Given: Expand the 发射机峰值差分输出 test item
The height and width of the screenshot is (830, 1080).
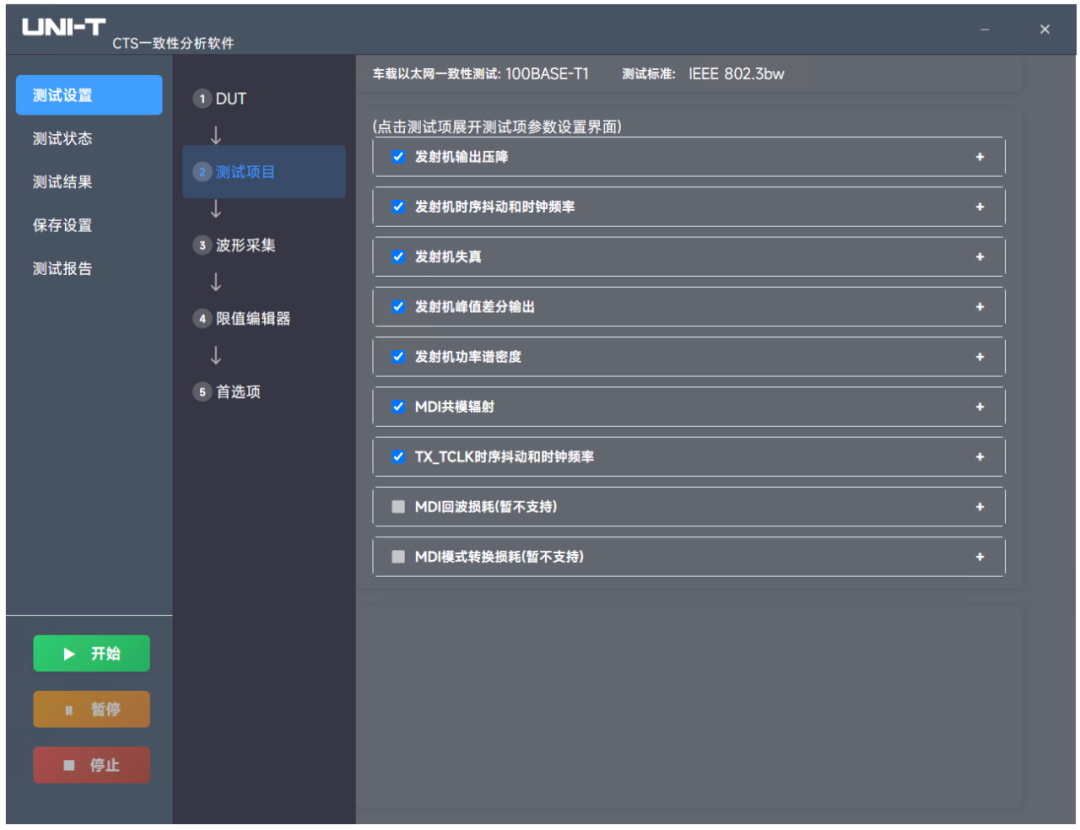Looking at the screenshot, I should pyautogui.click(x=689, y=307).
